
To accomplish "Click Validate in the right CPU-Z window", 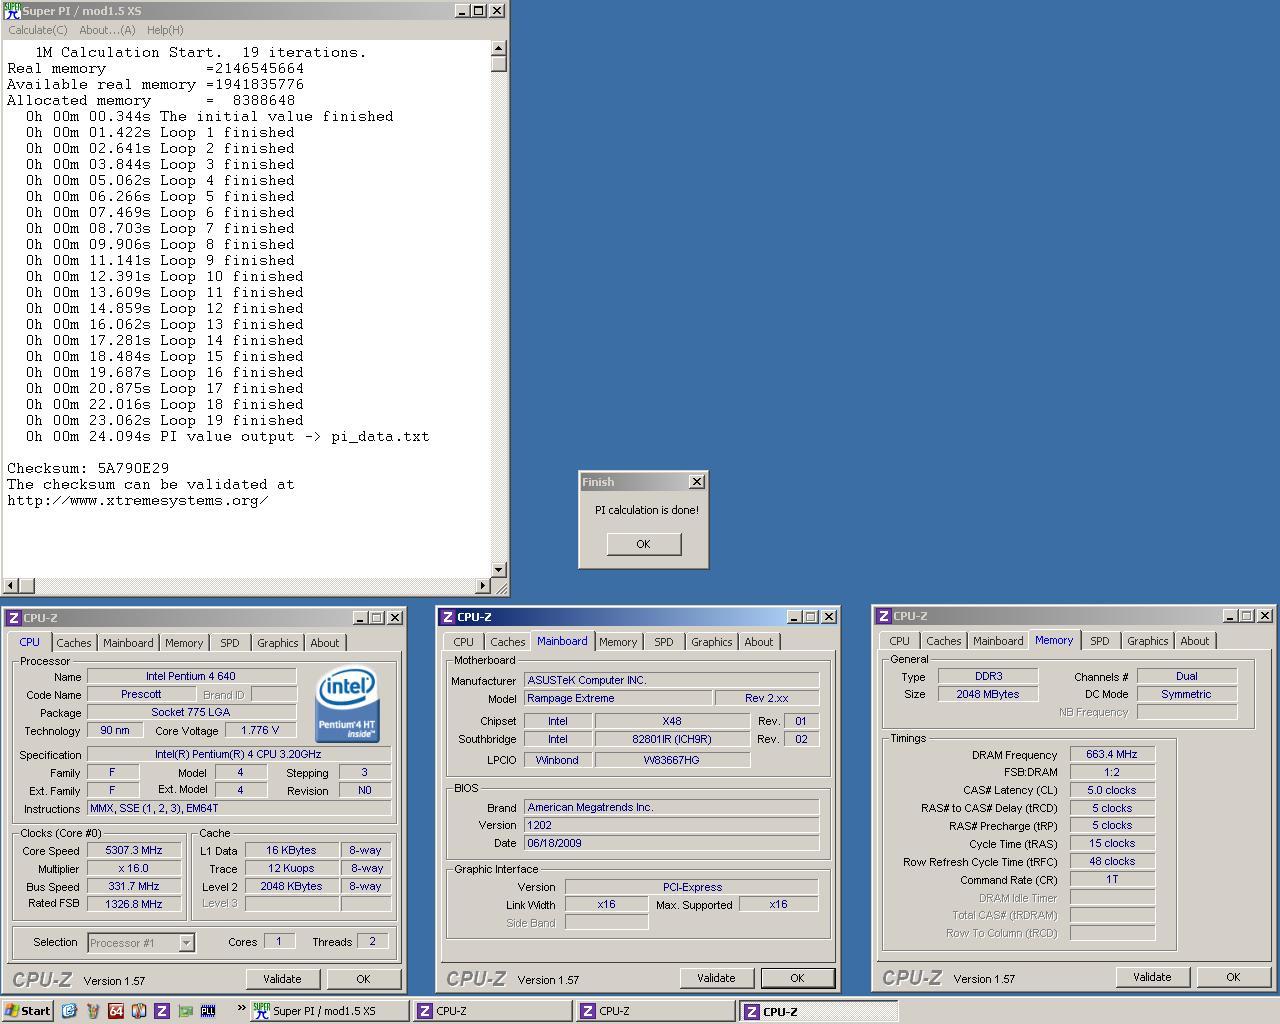I will pos(1152,977).
